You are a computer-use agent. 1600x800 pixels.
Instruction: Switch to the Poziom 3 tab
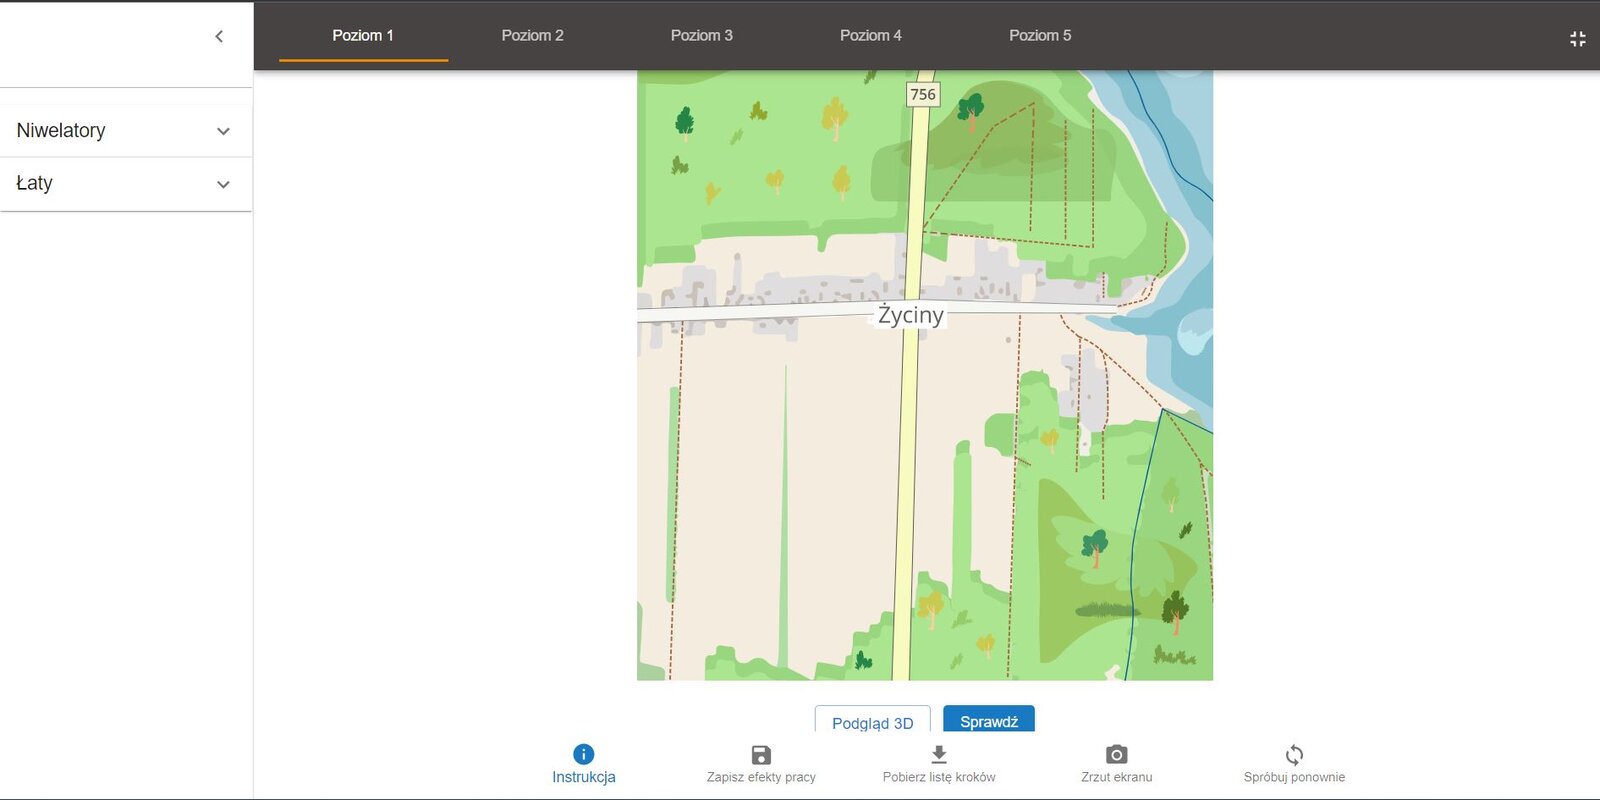[701, 36]
